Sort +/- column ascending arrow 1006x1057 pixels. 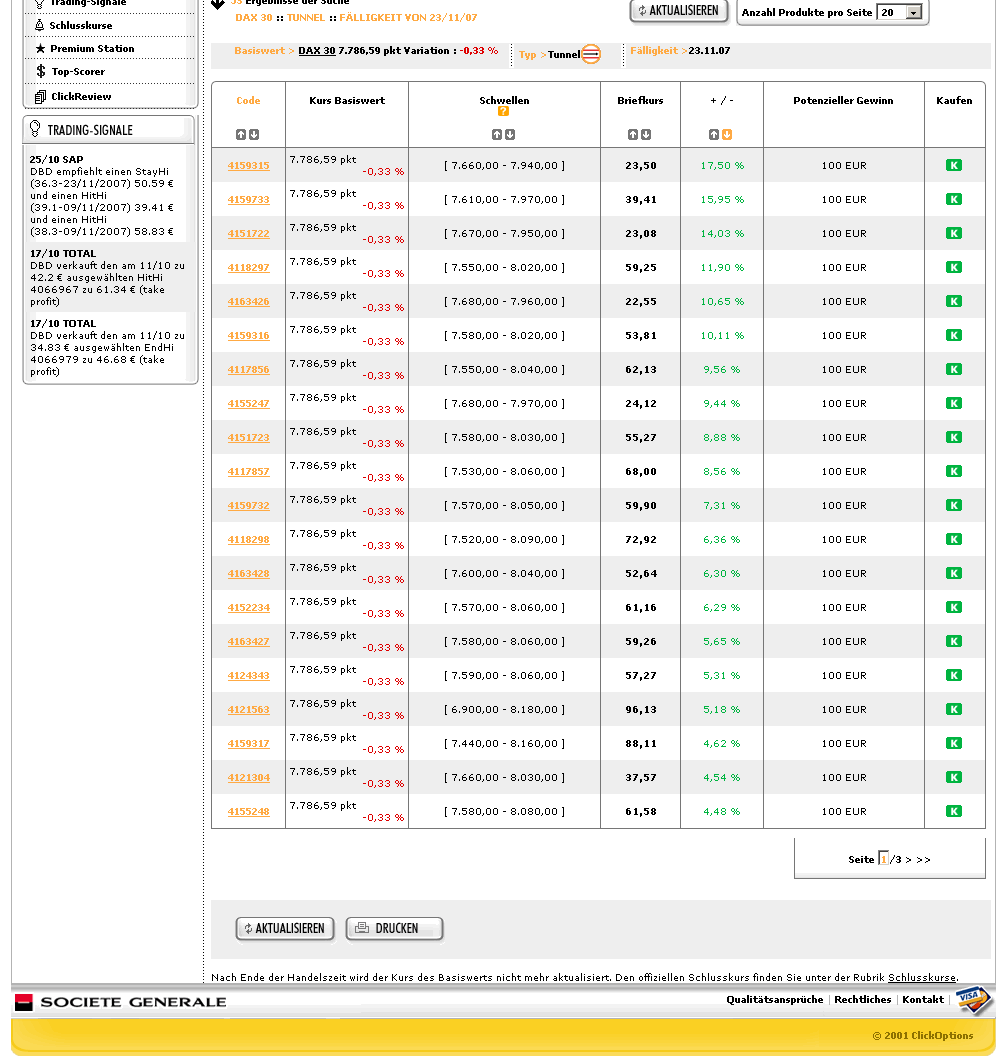(x=714, y=135)
